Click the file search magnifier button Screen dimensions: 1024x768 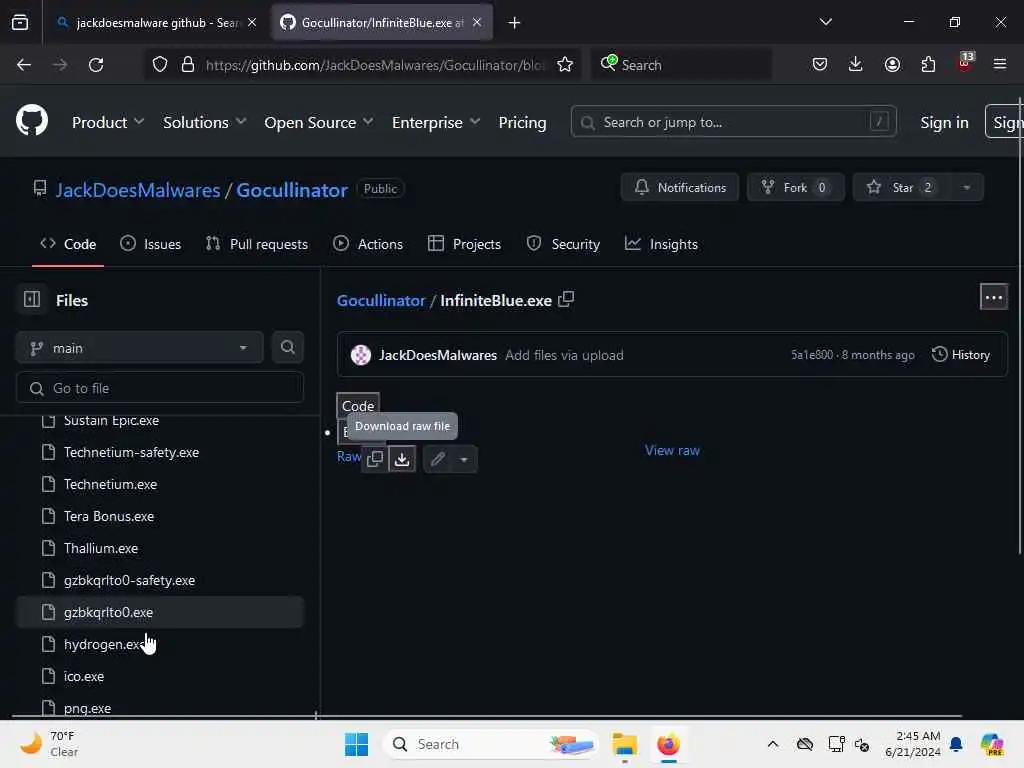pos(287,347)
